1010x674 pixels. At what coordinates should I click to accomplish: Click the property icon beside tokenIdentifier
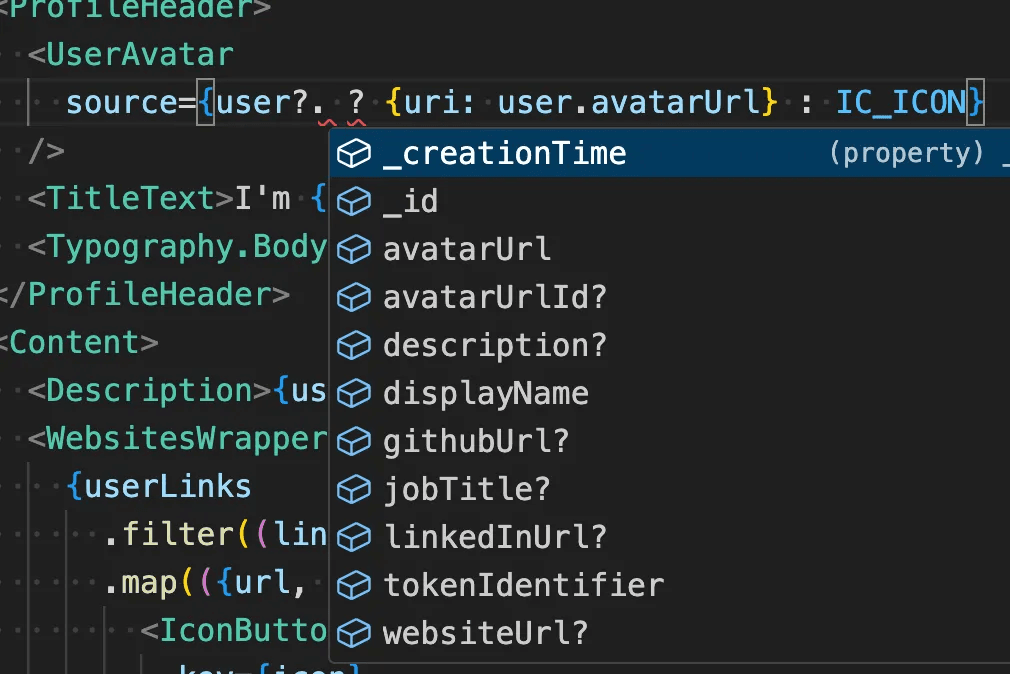(x=354, y=585)
